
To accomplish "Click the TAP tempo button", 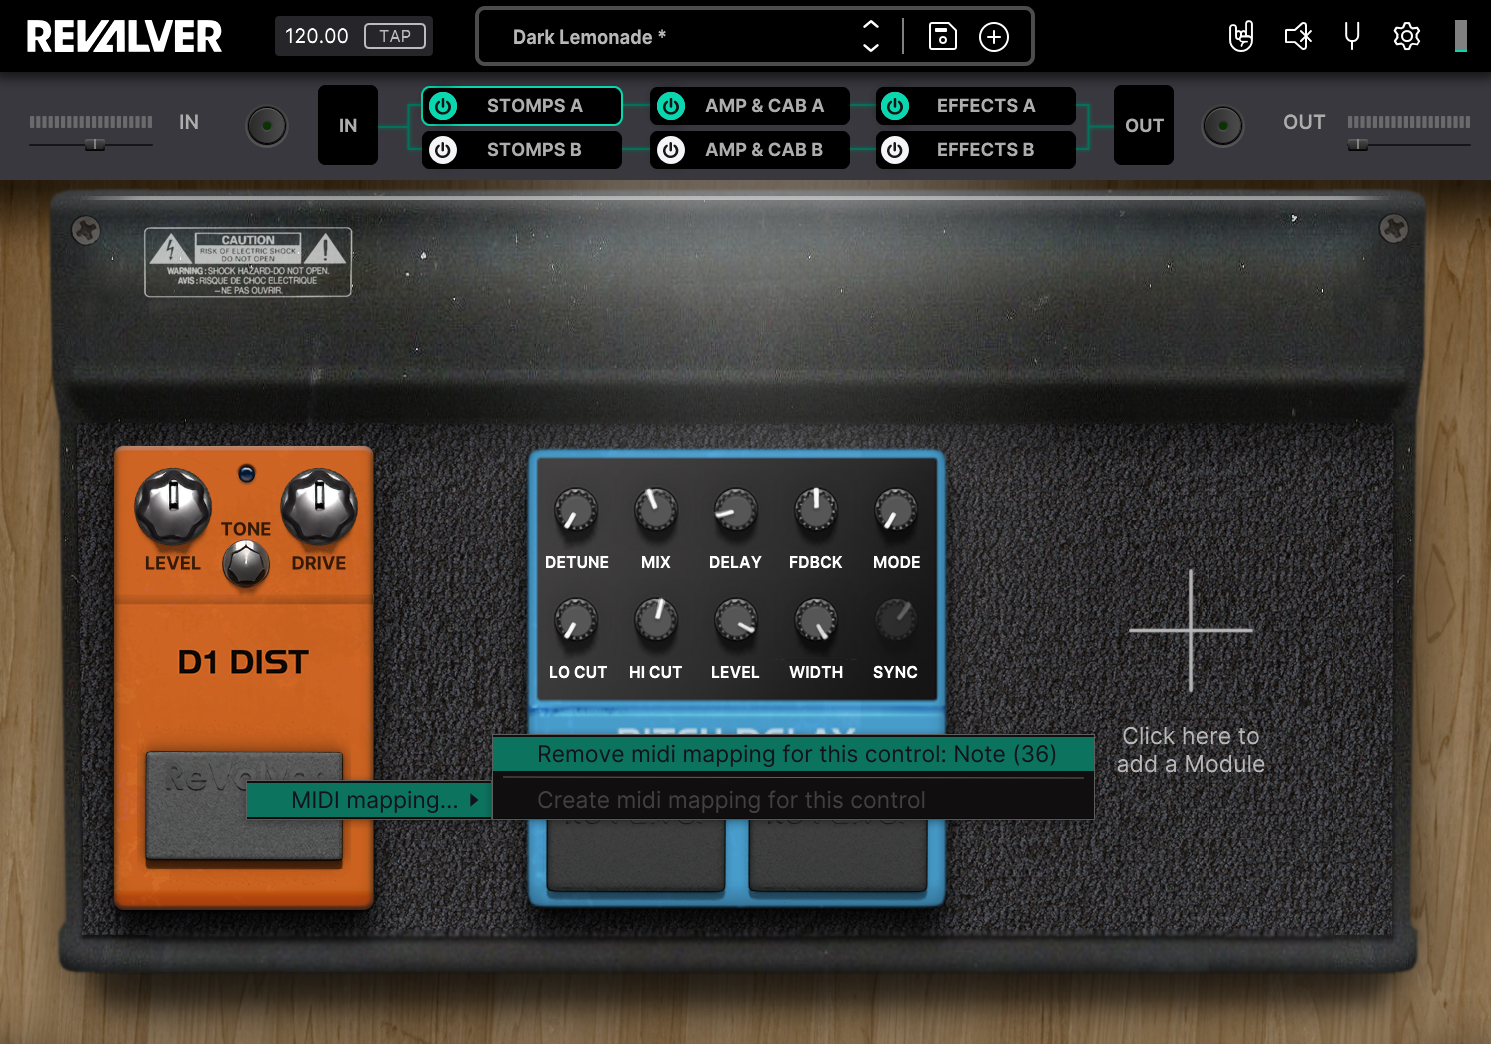I will pyautogui.click(x=395, y=36).
